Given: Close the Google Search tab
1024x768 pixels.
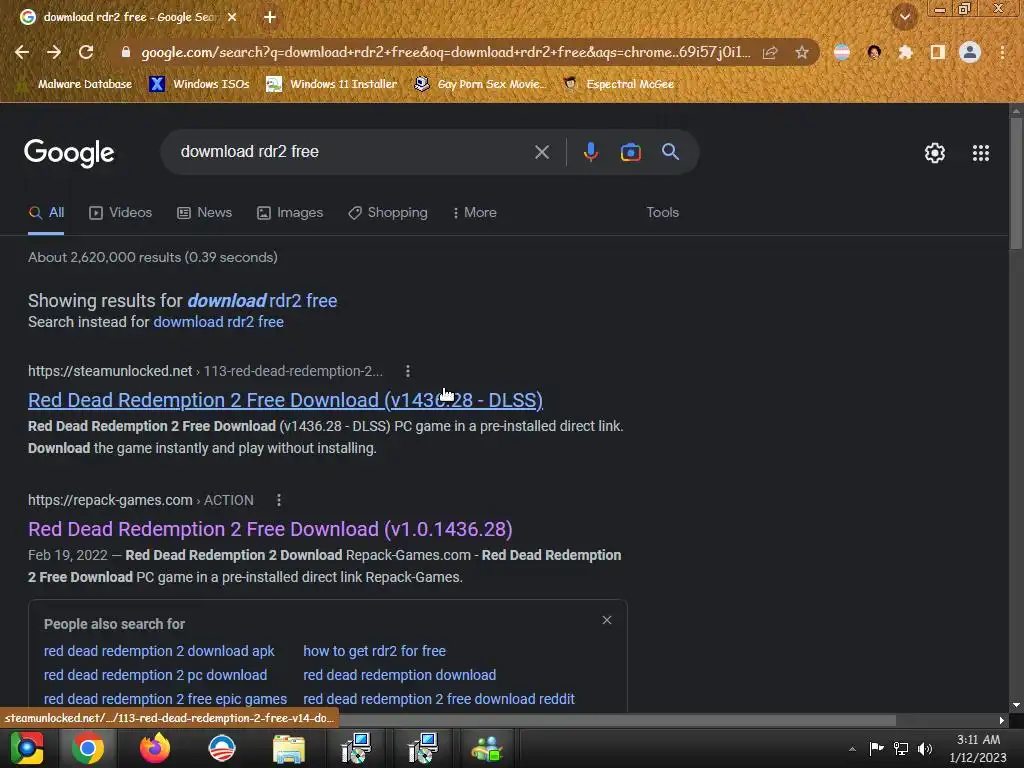Looking at the screenshot, I should pyautogui.click(x=232, y=18).
